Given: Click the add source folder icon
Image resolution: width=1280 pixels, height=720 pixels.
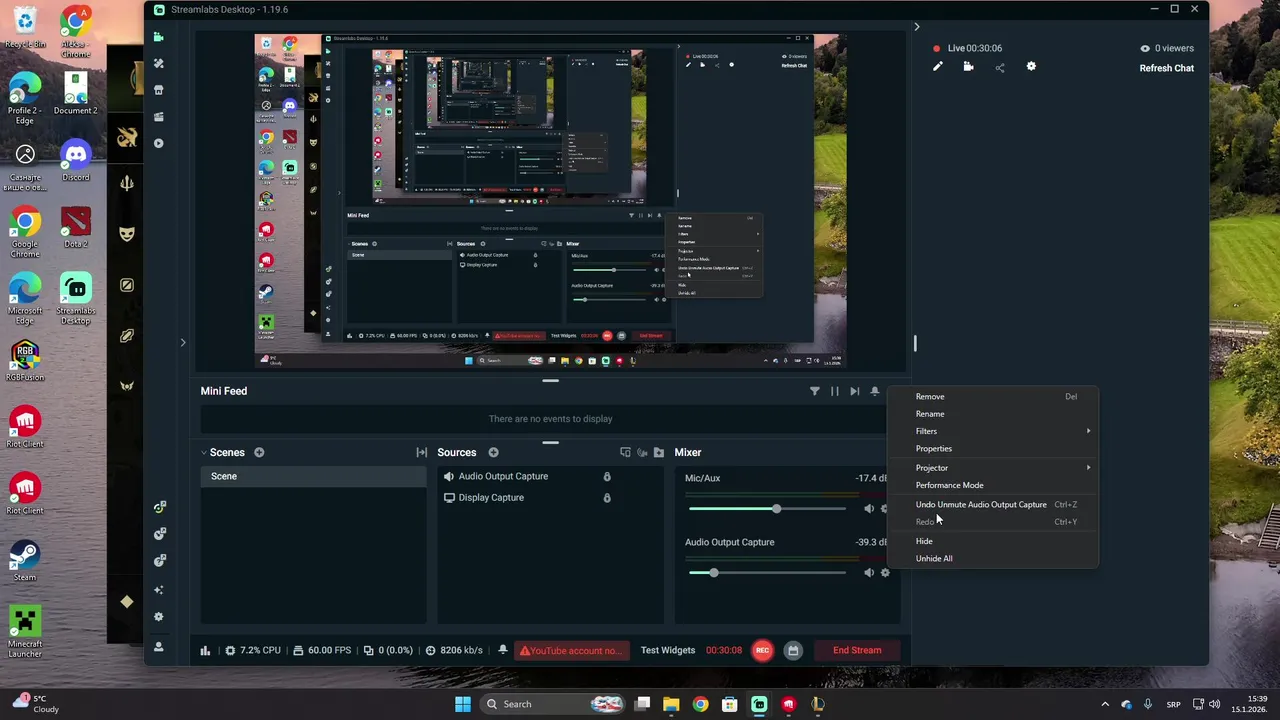Looking at the screenshot, I should pos(659,453).
